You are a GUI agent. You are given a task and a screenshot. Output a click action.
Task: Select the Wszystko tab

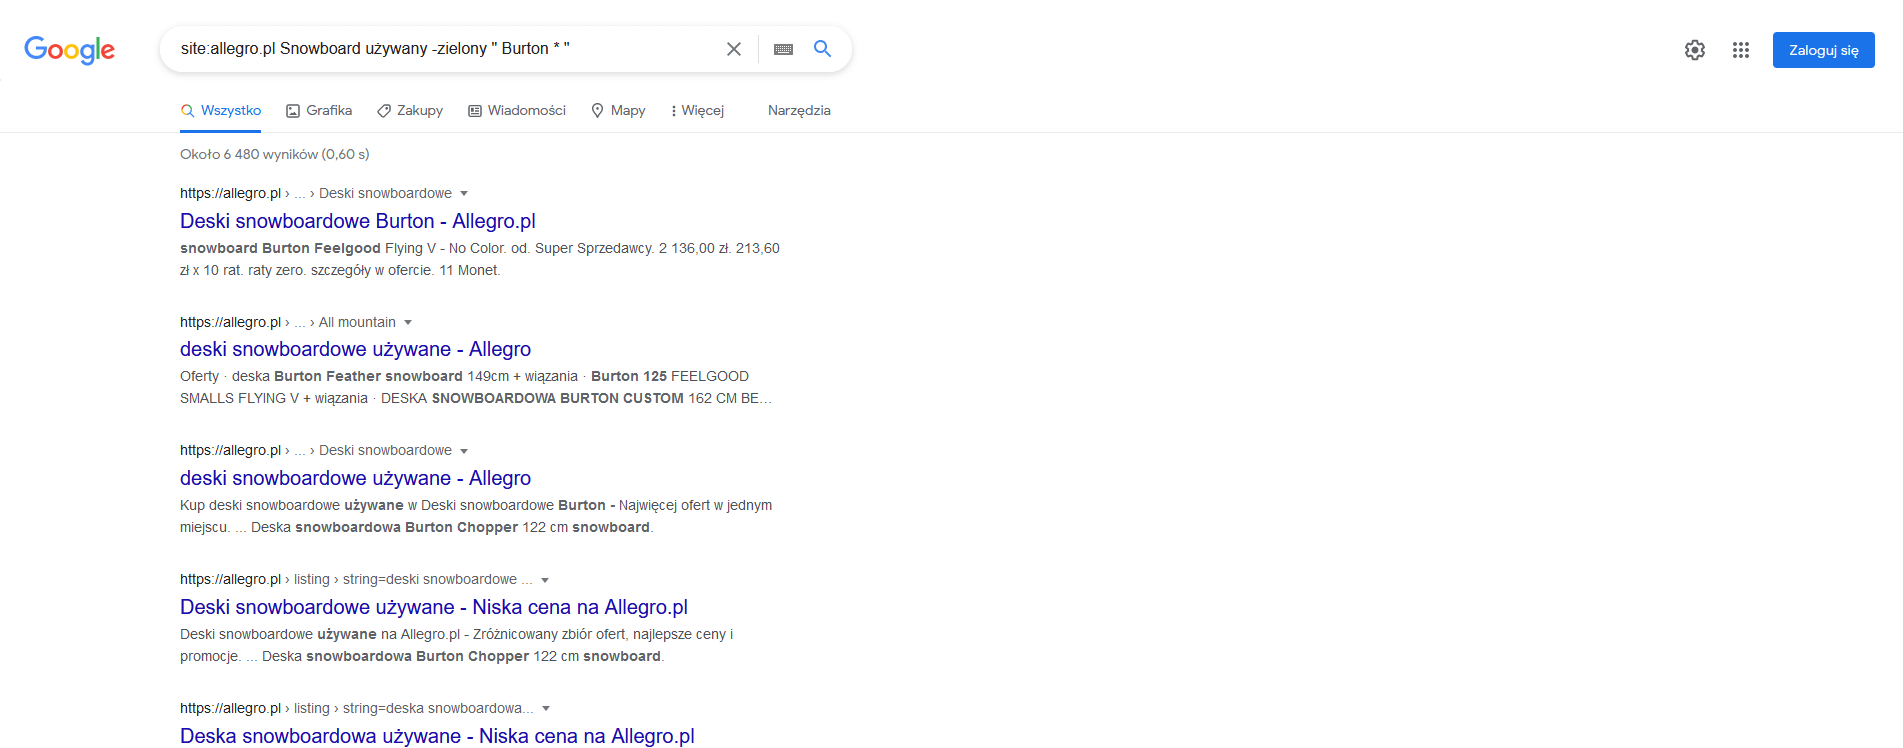click(x=221, y=111)
